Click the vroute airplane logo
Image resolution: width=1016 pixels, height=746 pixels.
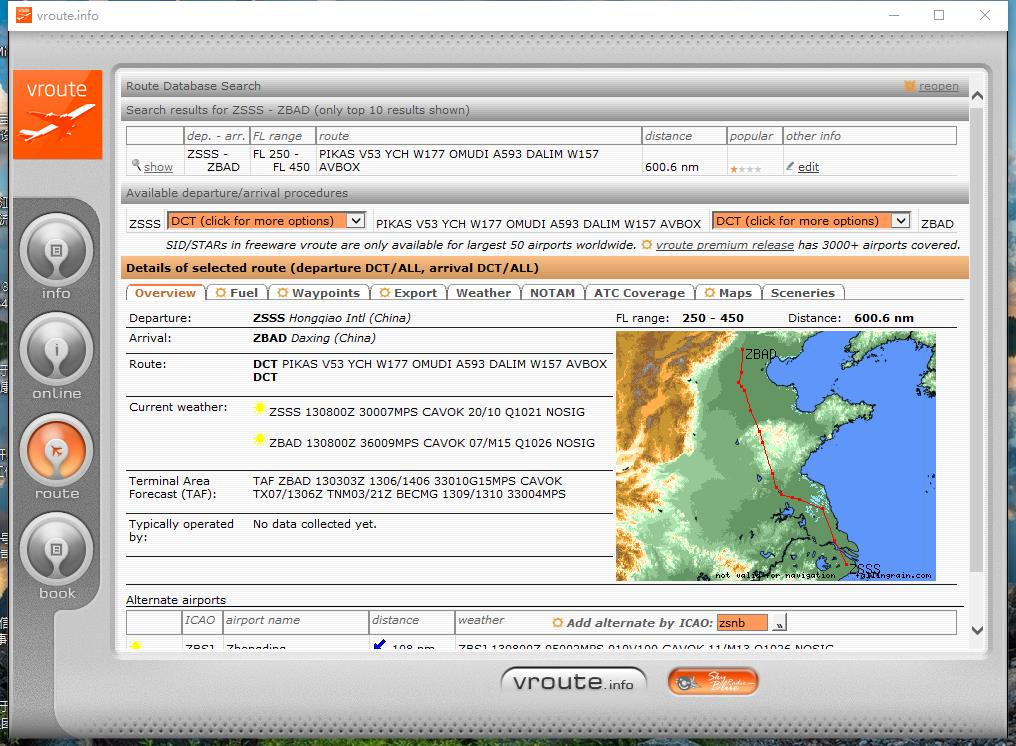tap(57, 114)
